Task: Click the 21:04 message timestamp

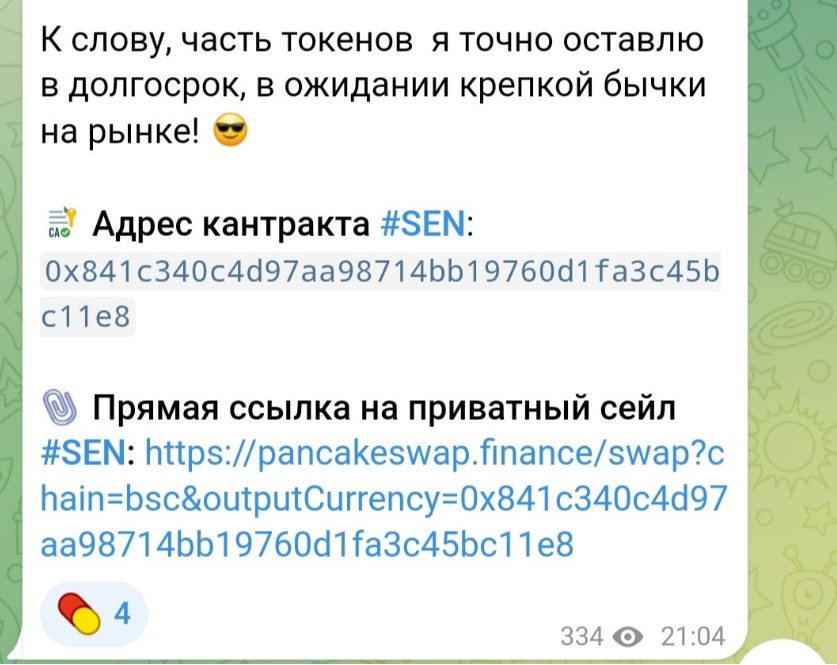Action: [x=693, y=637]
